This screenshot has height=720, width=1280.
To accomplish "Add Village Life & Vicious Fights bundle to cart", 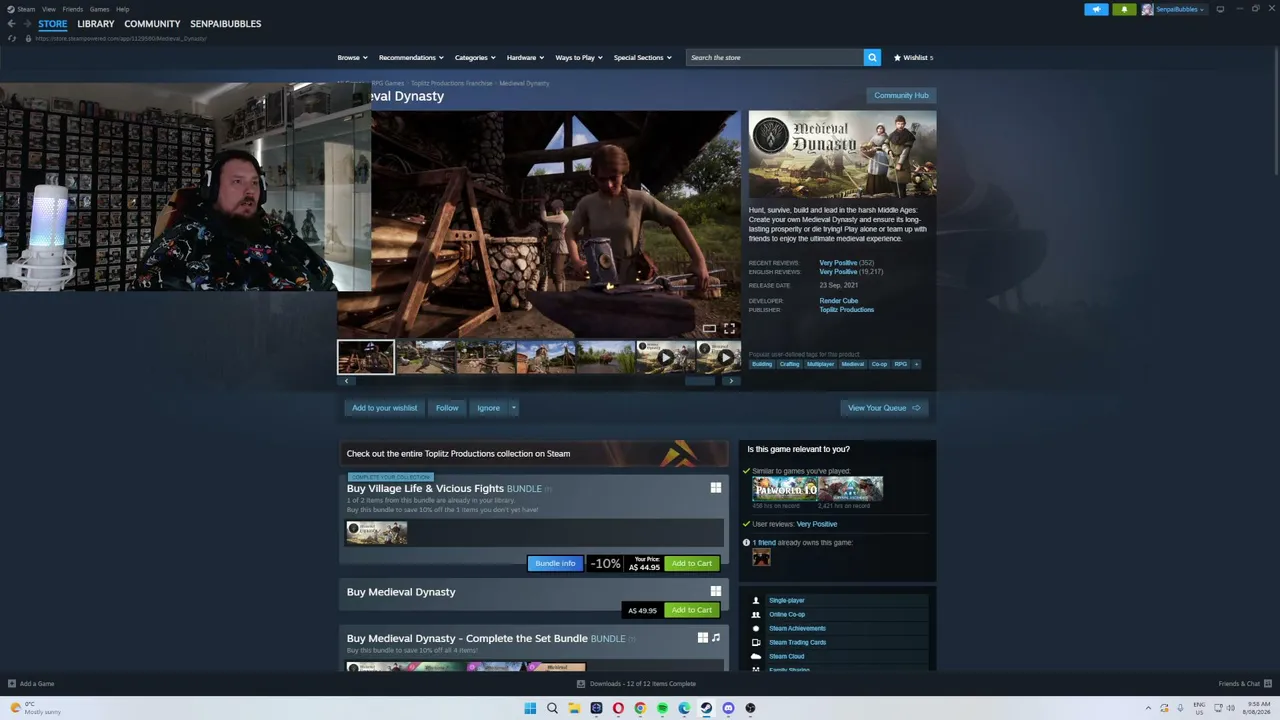I will click(x=692, y=564).
